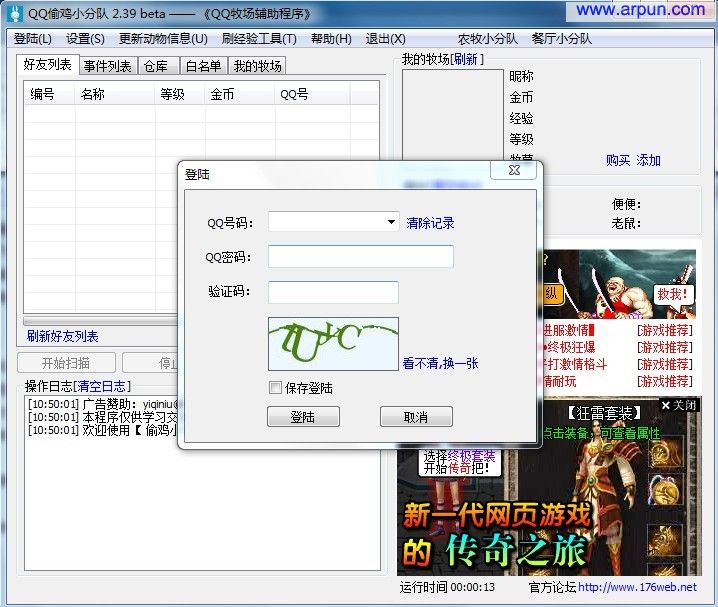Open the 农牧小分队 menu item
The image size is (718, 607).
click(488, 39)
